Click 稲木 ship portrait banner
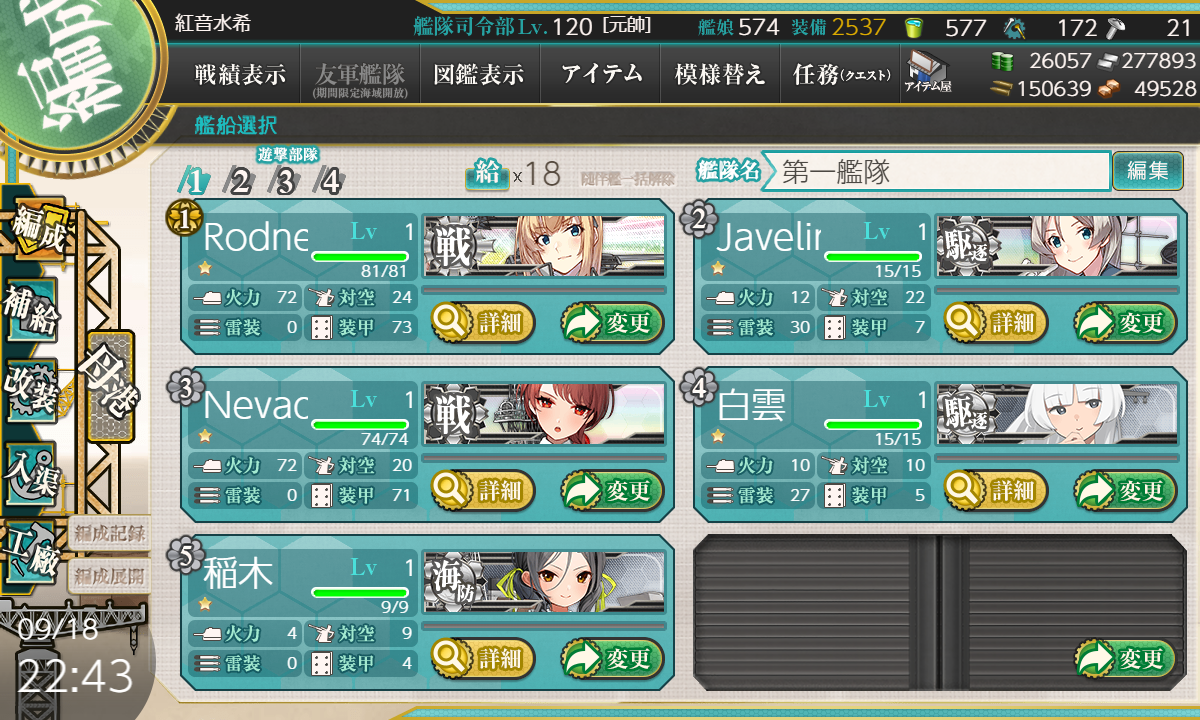 click(544, 582)
